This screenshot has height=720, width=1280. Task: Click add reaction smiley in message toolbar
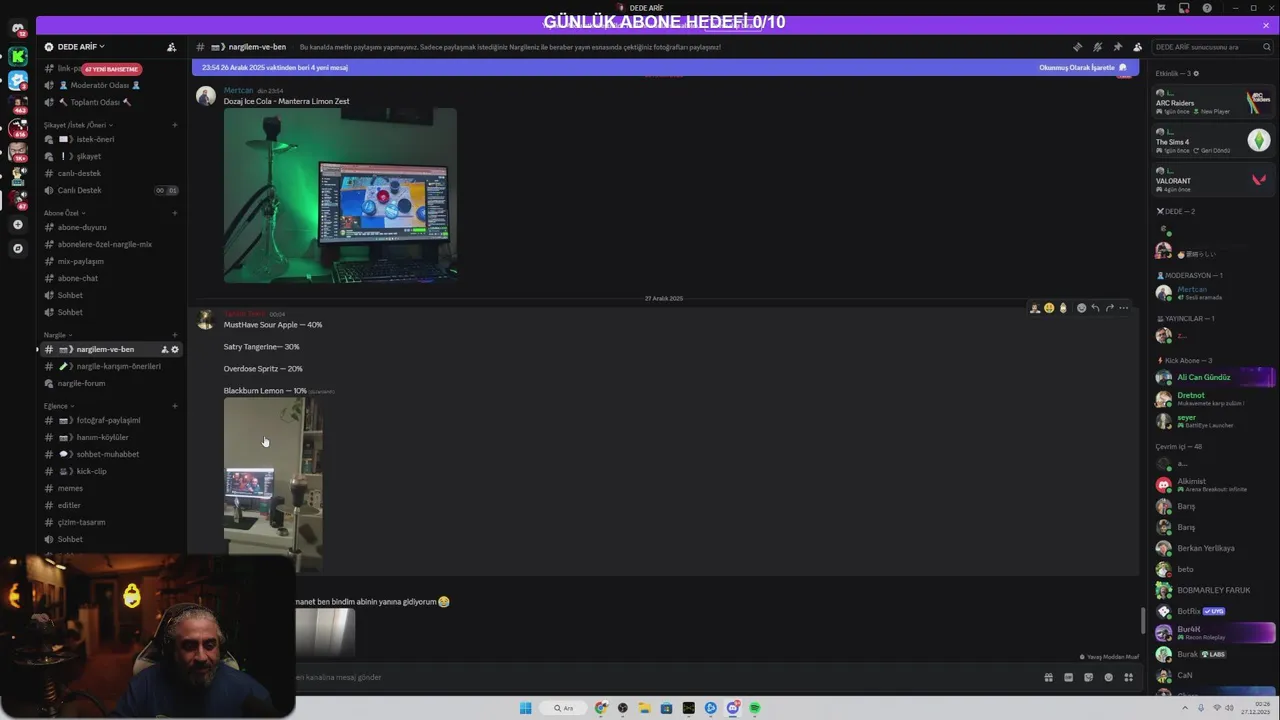(1081, 308)
